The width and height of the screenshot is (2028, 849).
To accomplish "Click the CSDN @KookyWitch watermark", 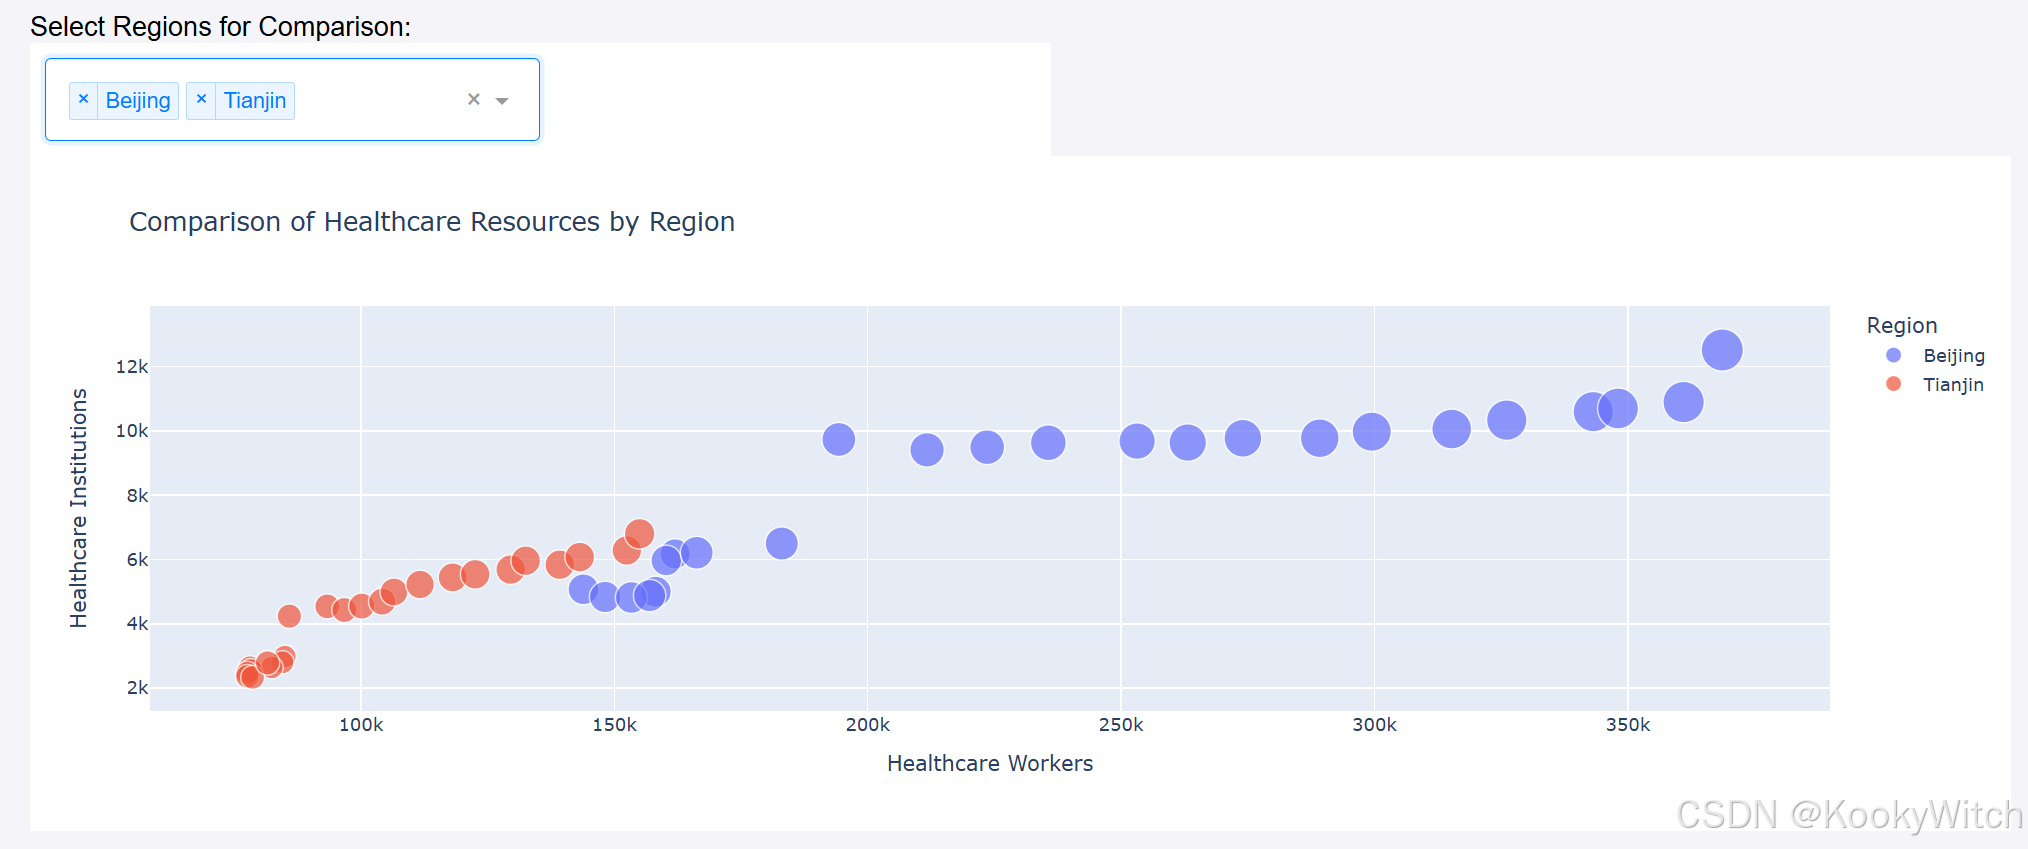I will tap(1848, 815).
